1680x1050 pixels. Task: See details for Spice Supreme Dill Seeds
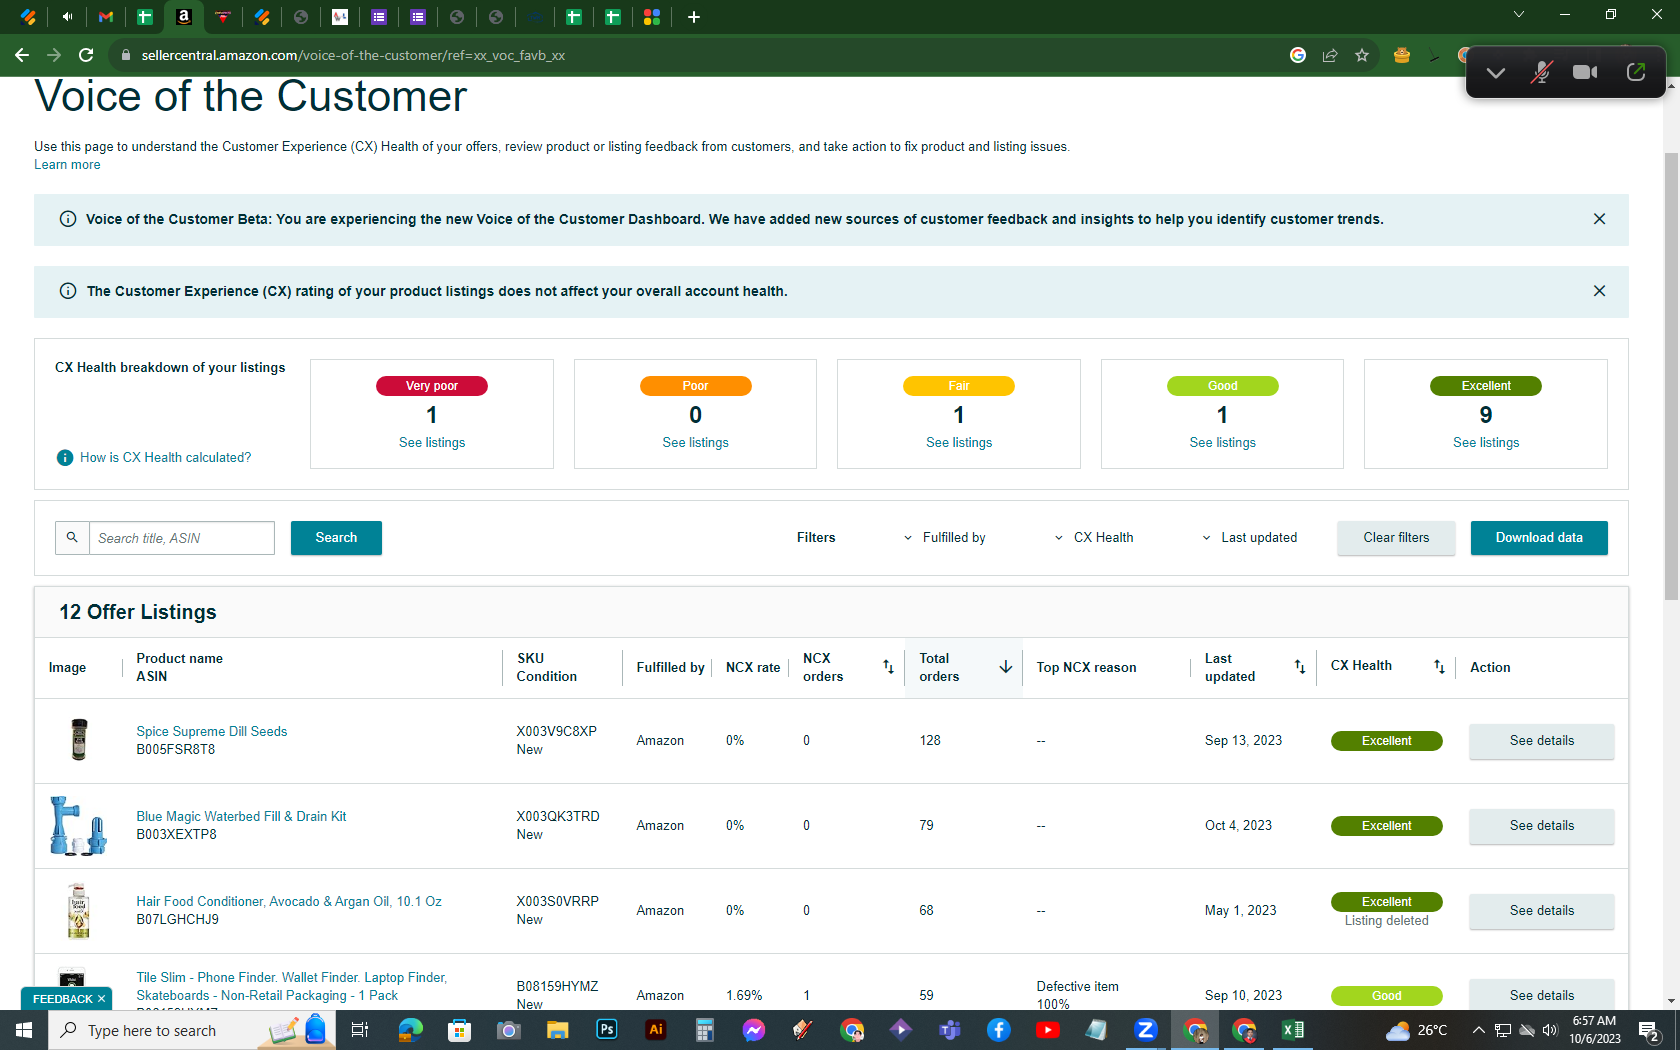[1541, 741]
